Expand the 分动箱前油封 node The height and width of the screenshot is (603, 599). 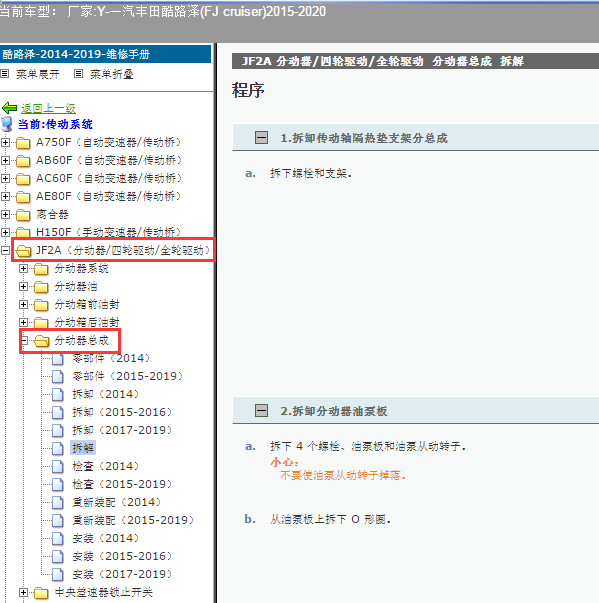[x=23, y=305]
